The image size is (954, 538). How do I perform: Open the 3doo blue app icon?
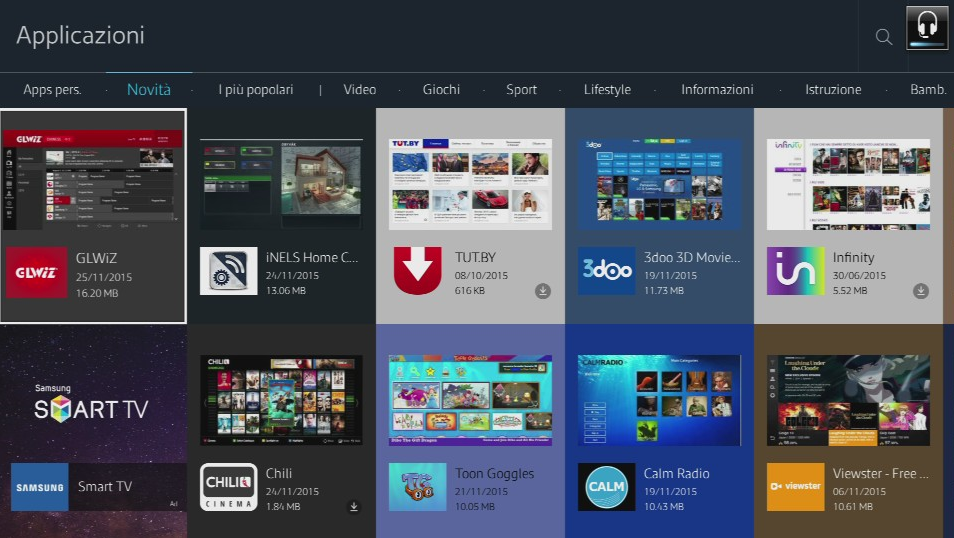tap(607, 271)
